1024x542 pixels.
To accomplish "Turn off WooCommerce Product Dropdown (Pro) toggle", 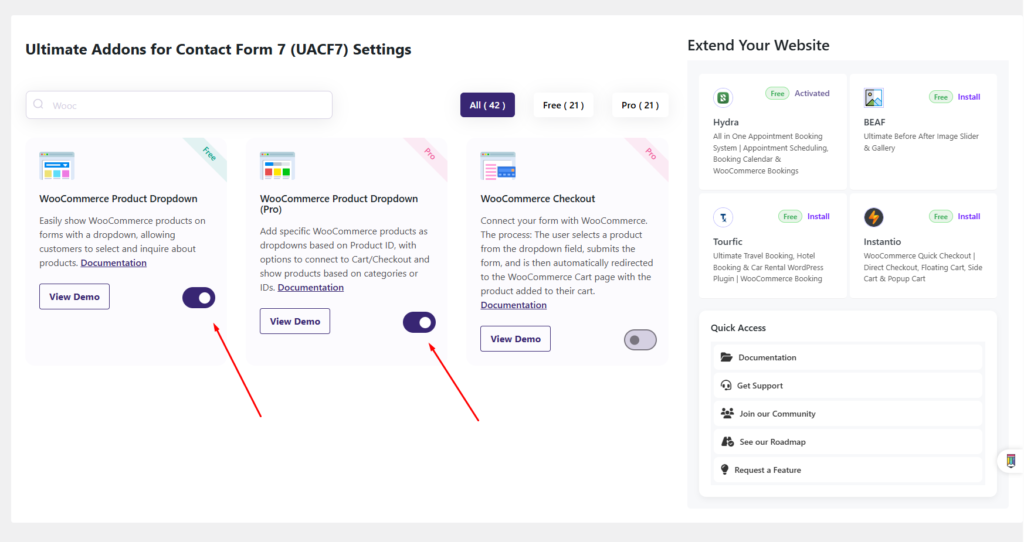I will [419, 322].
